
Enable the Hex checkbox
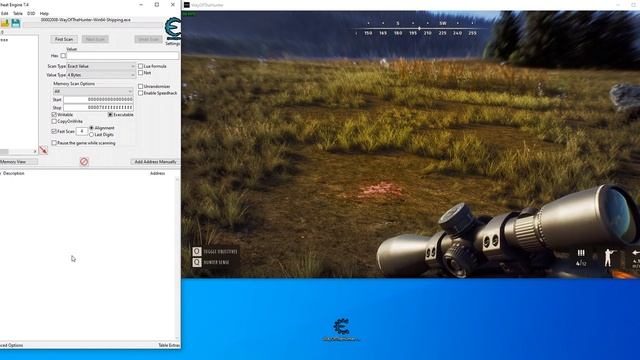point(63,56)
